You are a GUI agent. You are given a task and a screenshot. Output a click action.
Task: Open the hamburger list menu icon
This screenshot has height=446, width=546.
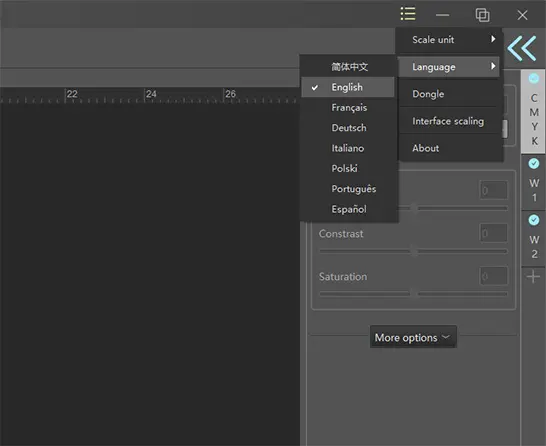[x=408, y=14]
